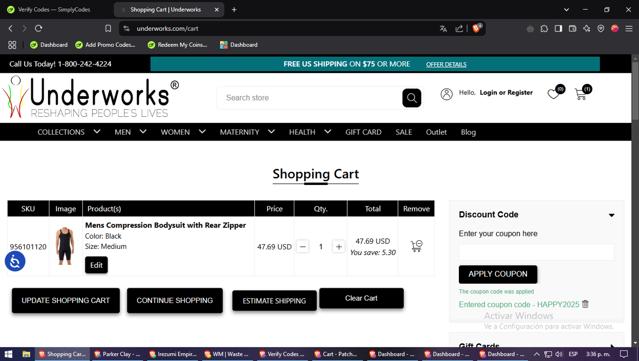Open the Windows Start button

click(x=8, y=354)
